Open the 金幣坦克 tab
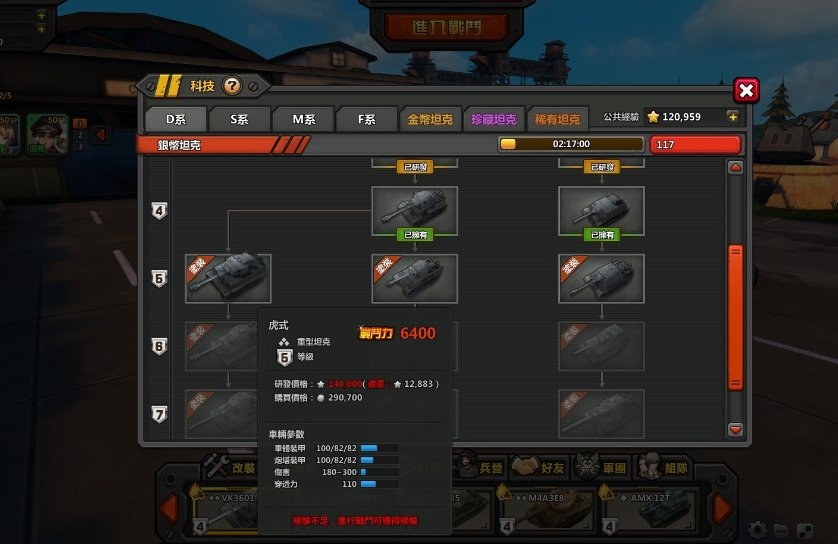The width and height of the screenshot is (838, 544). 430,119
